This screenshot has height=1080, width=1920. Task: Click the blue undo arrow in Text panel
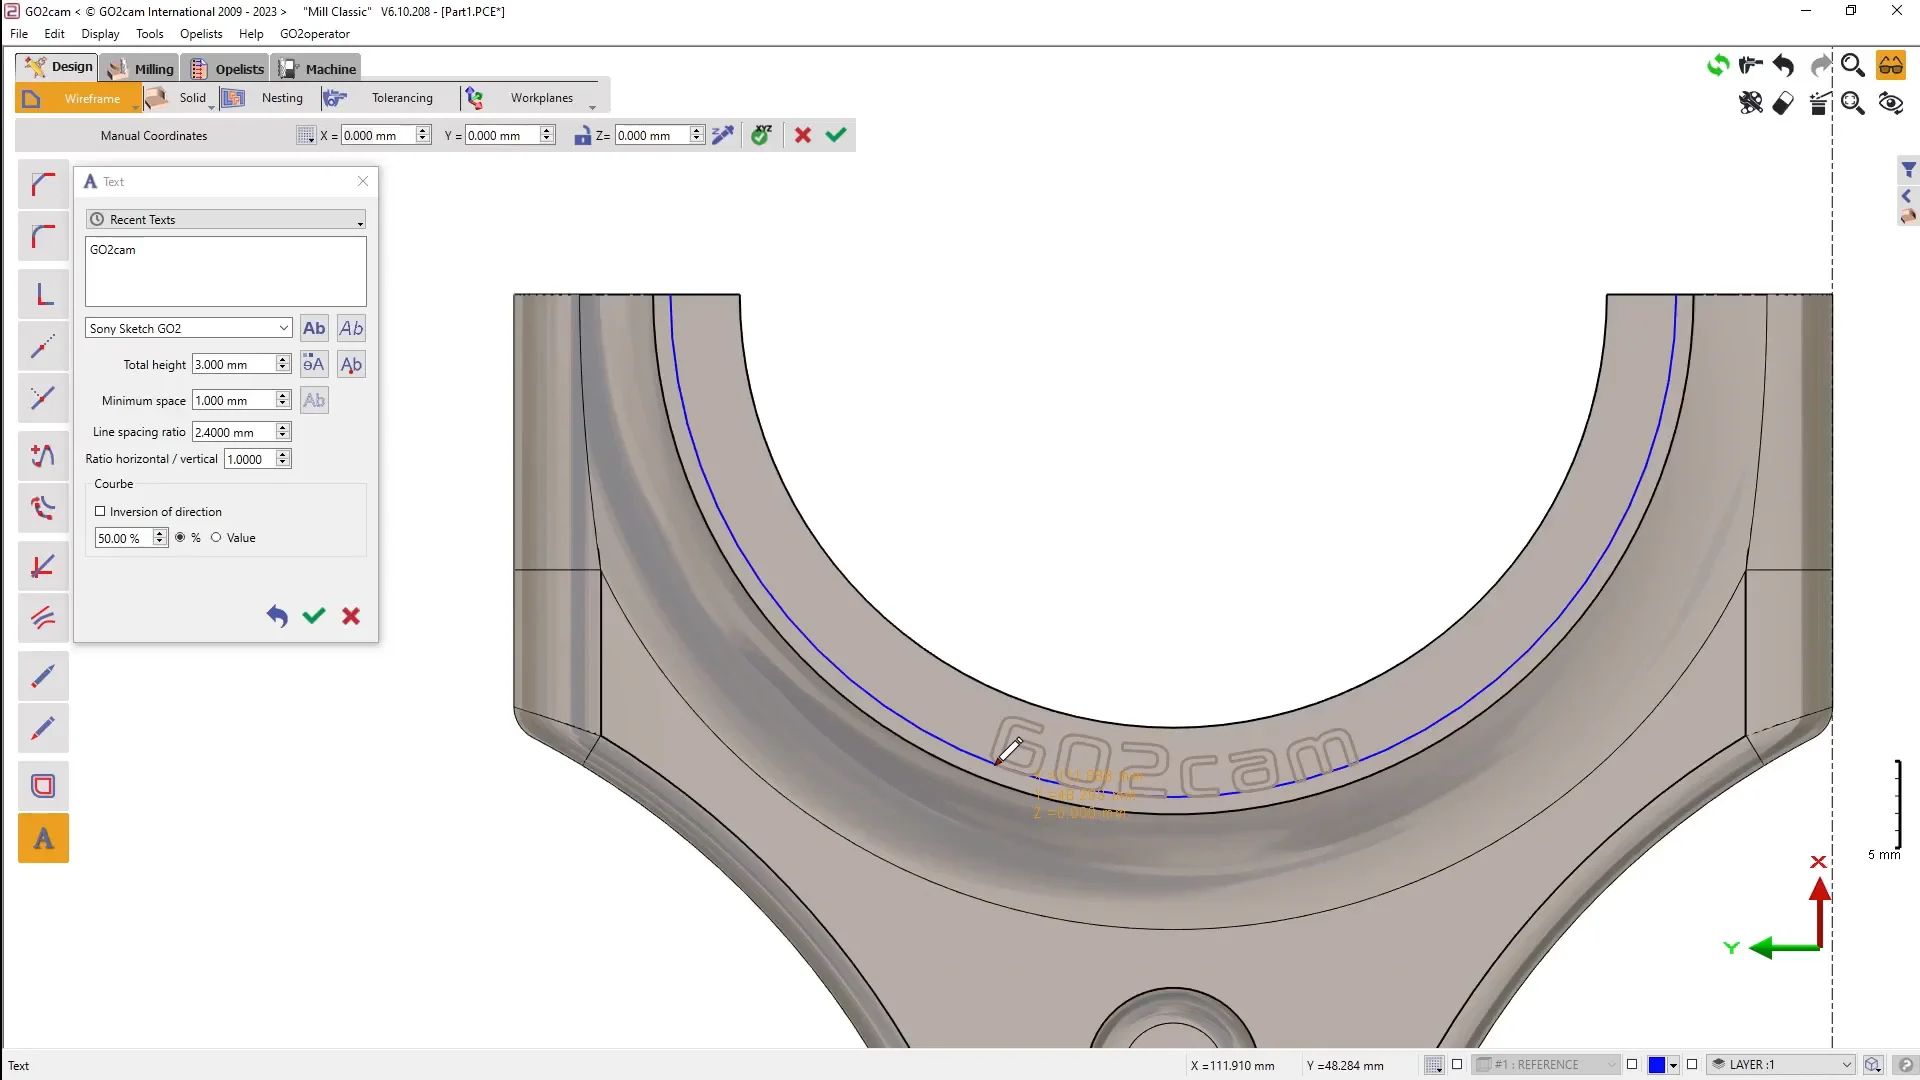click(277, 616)
